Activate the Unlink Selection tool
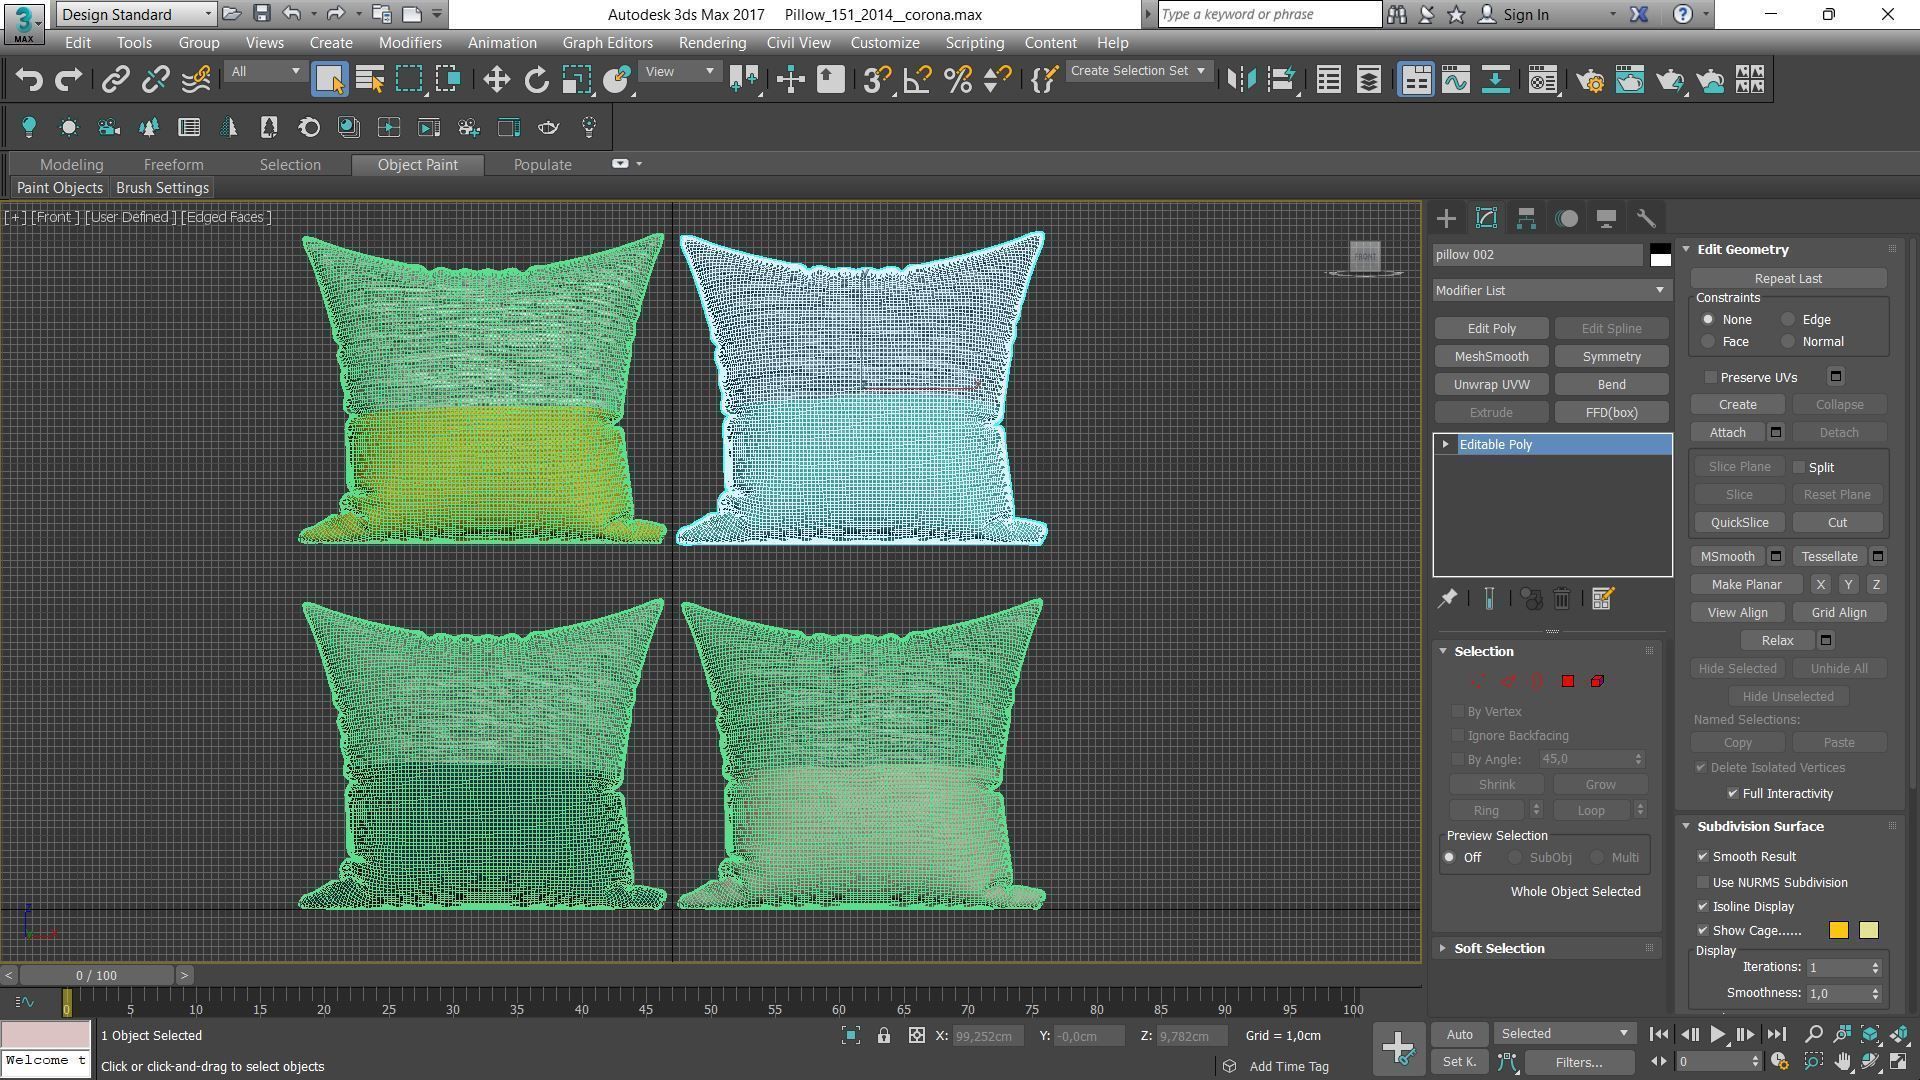The image size is (1920, 1080). (155, 80)
